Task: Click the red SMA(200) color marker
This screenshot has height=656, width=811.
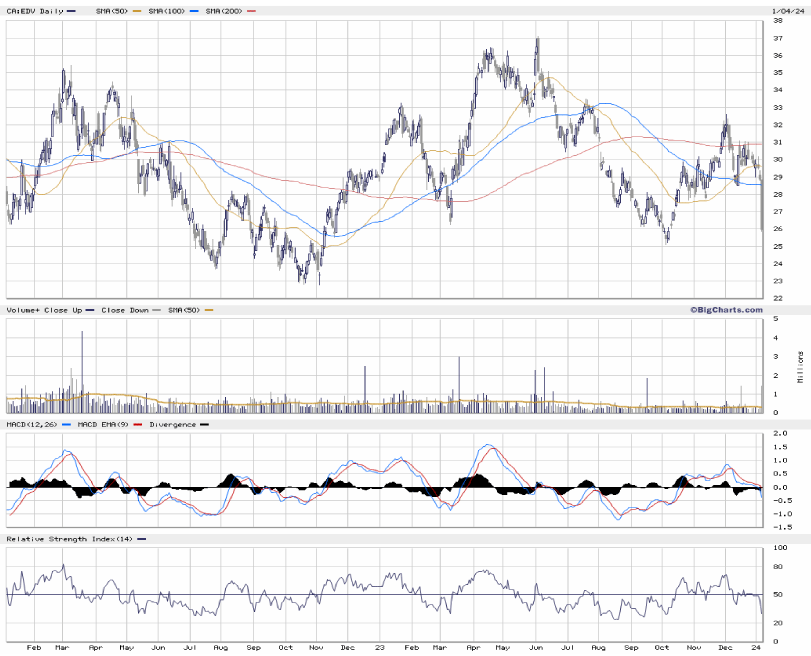Action: [x=252, y=10]
